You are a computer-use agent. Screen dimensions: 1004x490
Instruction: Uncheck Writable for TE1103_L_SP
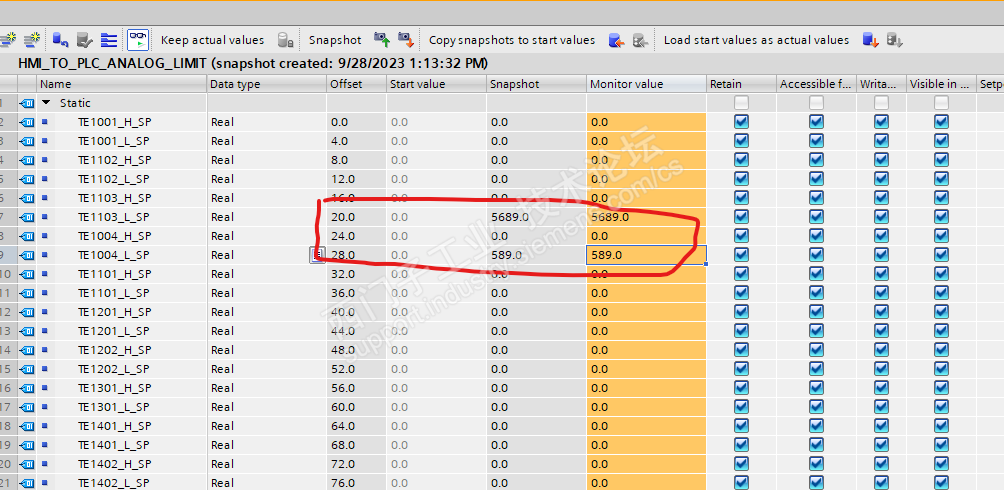[882, 216]
